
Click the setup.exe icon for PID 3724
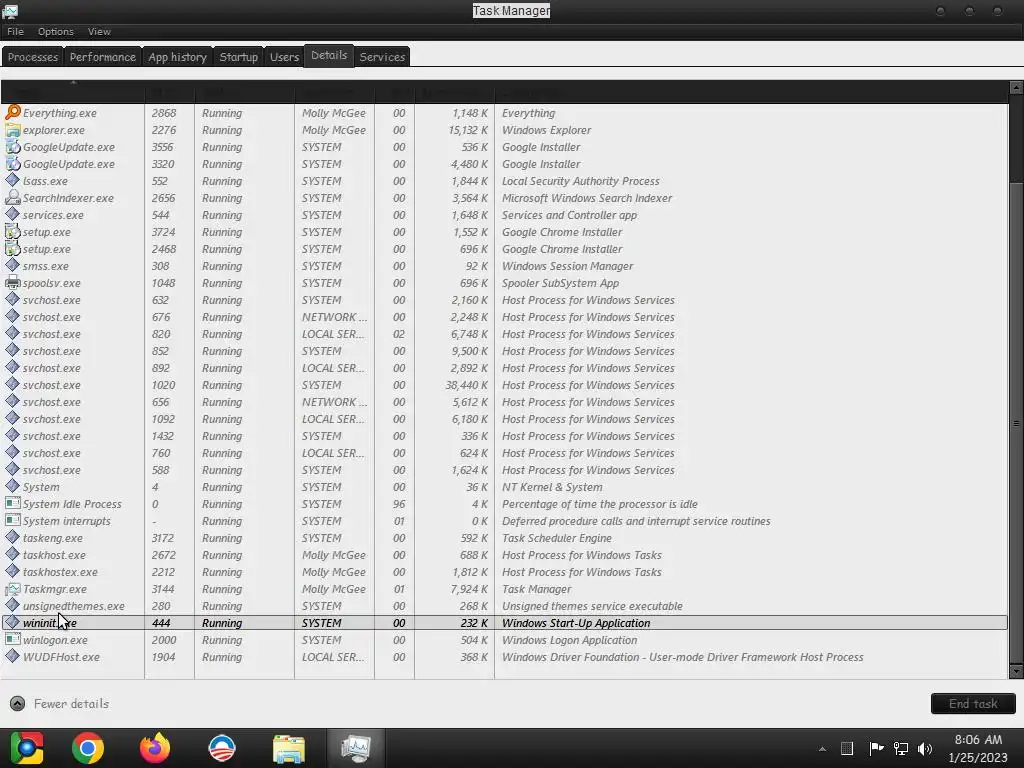coord(12,231)
